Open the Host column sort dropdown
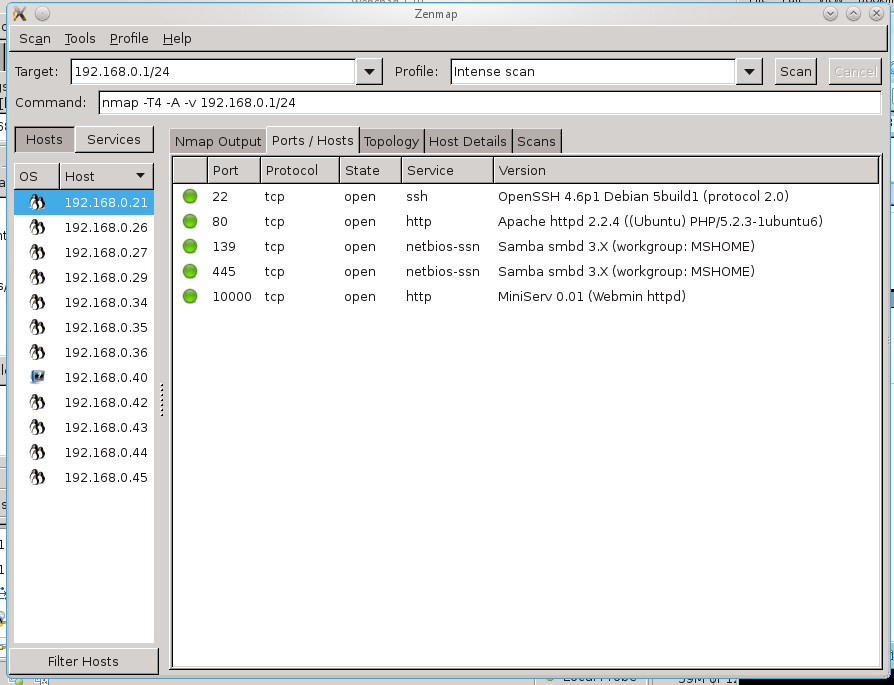The height and width of the screenshot is (685, 894). coord(138,175)
